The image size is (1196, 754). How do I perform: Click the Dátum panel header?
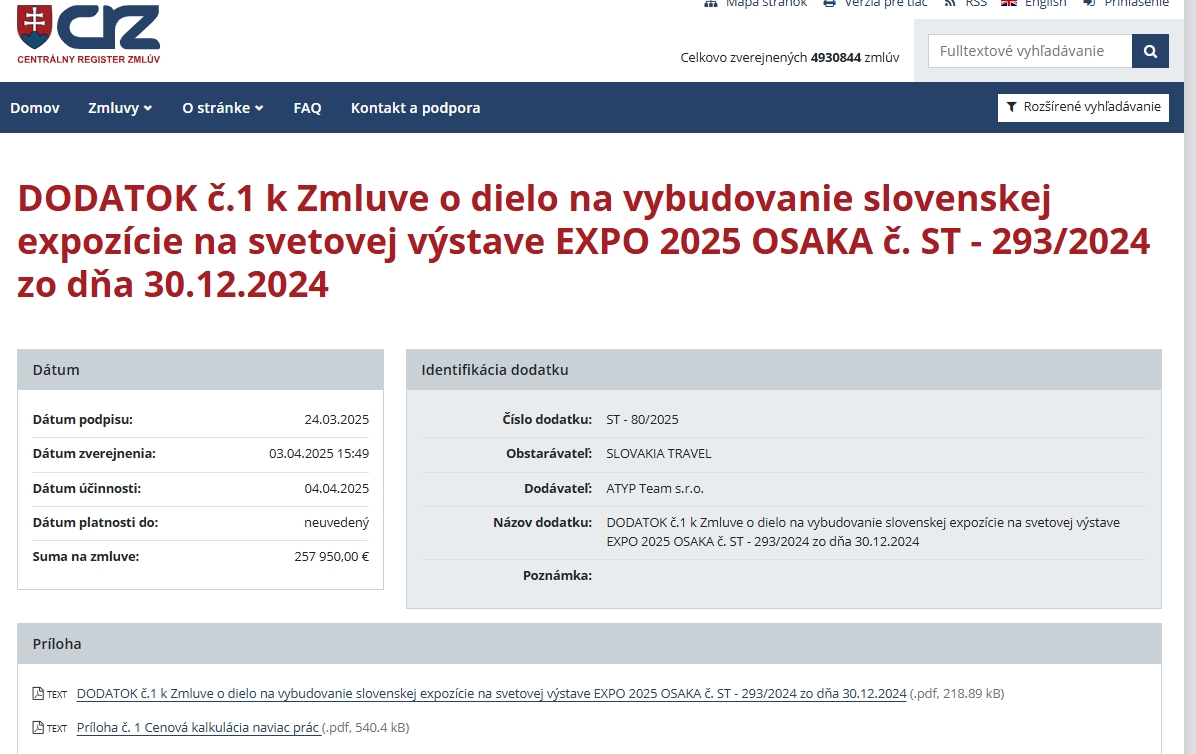[x=201, y=370]
